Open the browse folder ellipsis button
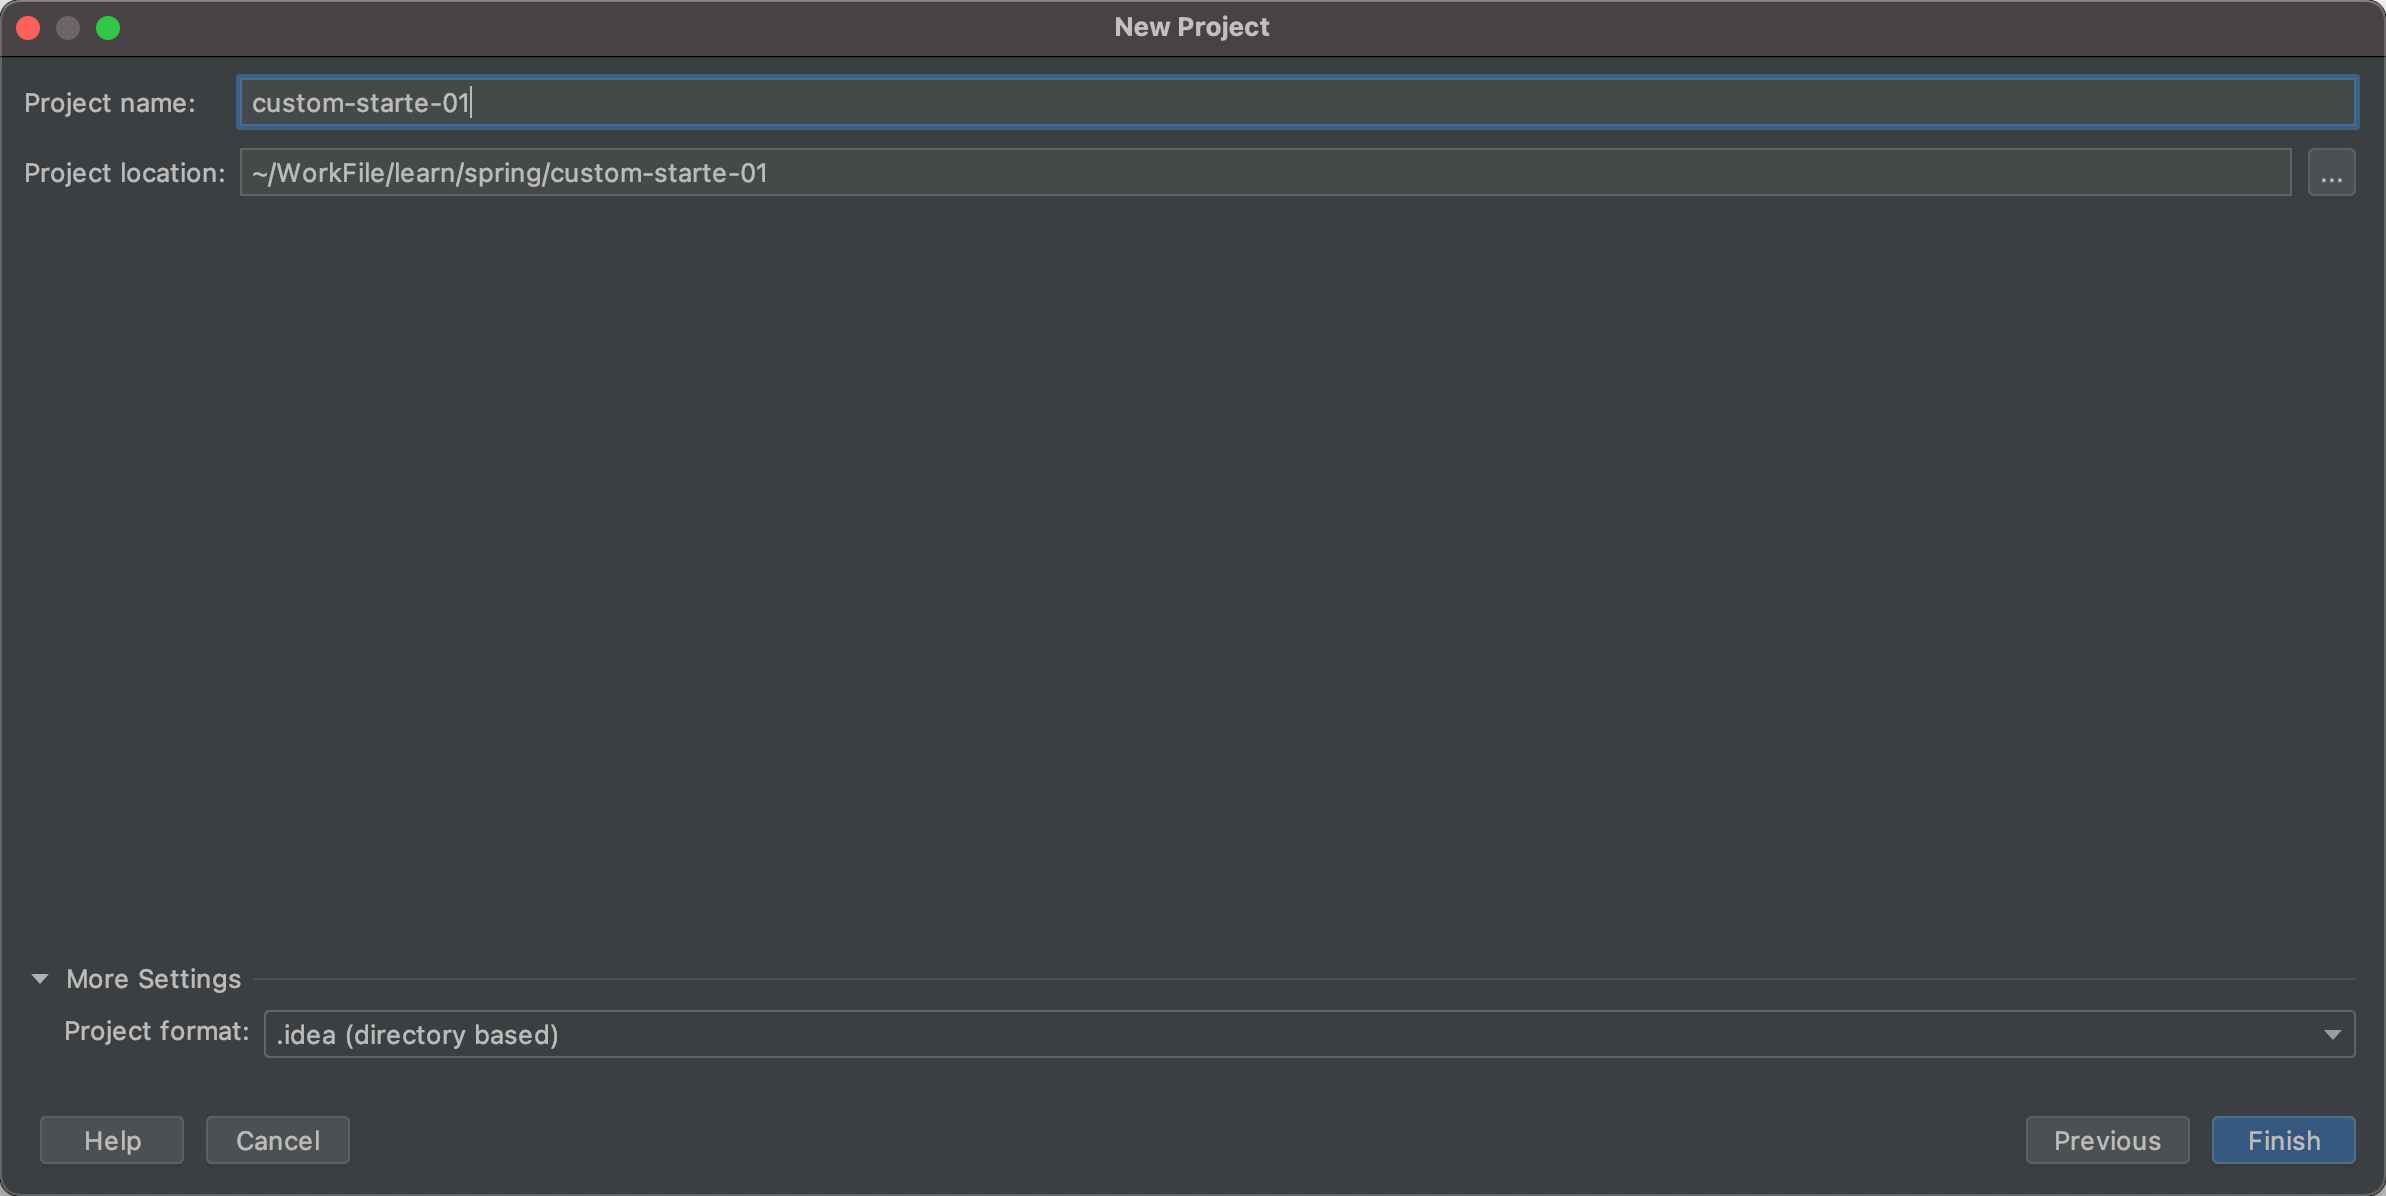Viewport: 2386px width, 1196px height. coord(2331,172)
